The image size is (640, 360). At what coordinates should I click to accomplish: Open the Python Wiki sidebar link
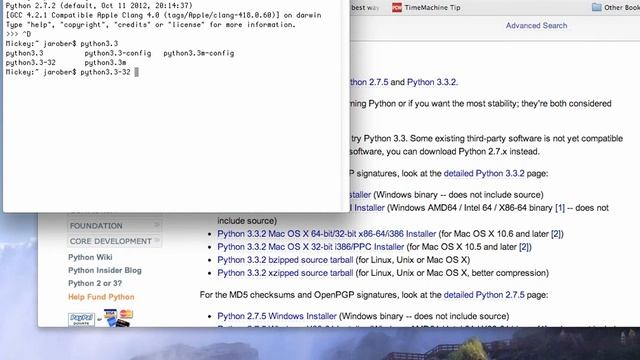coord(90,257)
